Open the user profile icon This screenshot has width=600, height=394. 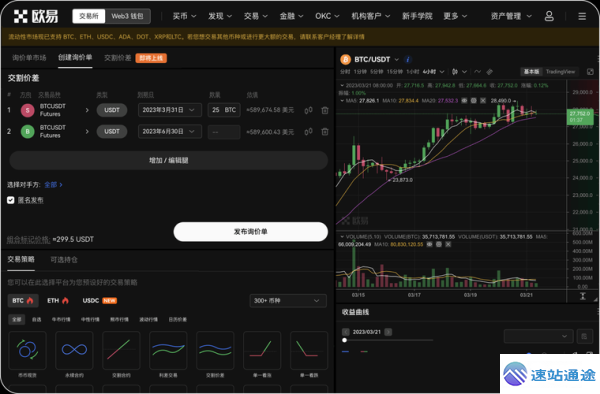(549, 16)
